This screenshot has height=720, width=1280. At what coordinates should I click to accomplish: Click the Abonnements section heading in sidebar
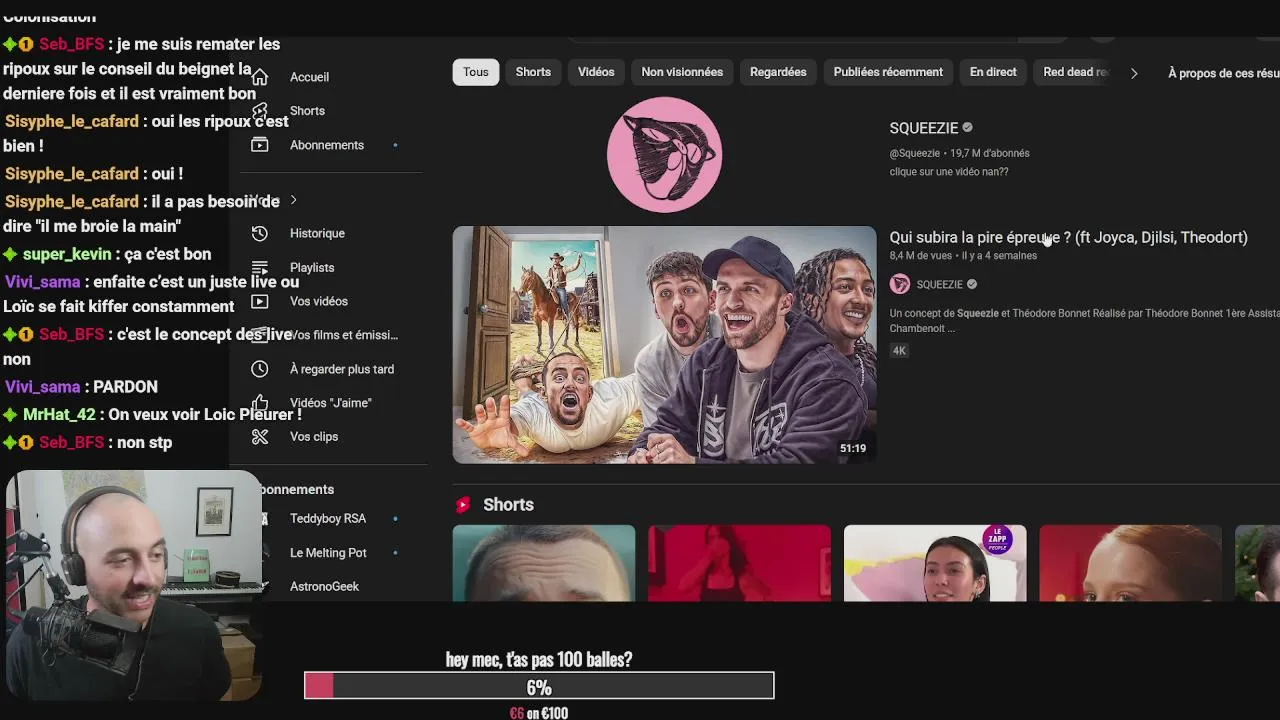point(297,490)
